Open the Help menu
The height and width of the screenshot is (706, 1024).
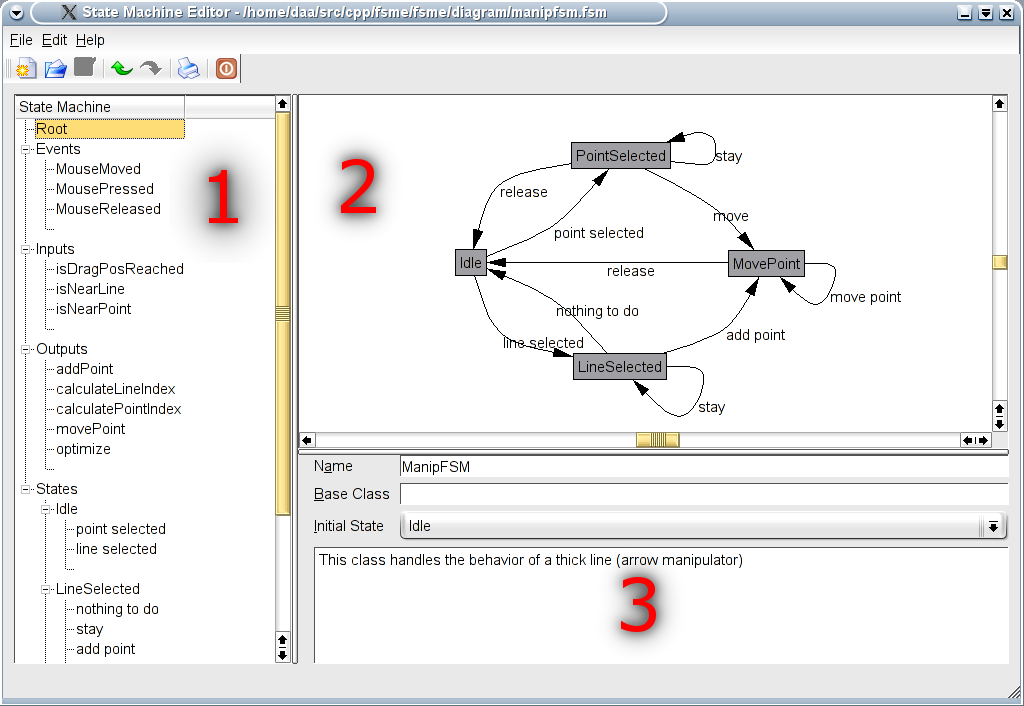(x=90, y=40)
